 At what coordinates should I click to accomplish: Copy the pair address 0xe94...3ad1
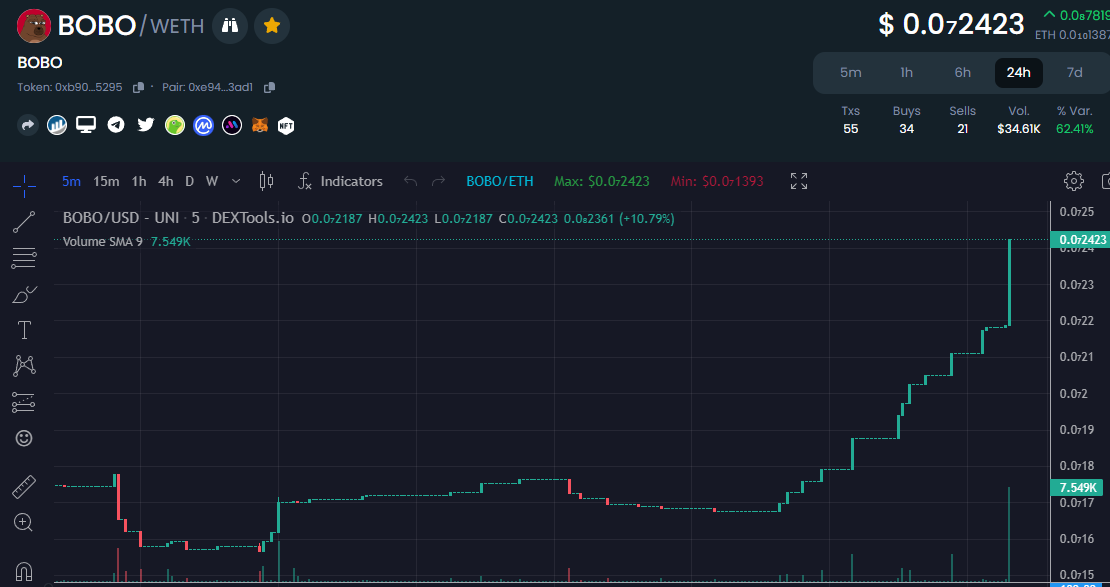tap(269, 87)
